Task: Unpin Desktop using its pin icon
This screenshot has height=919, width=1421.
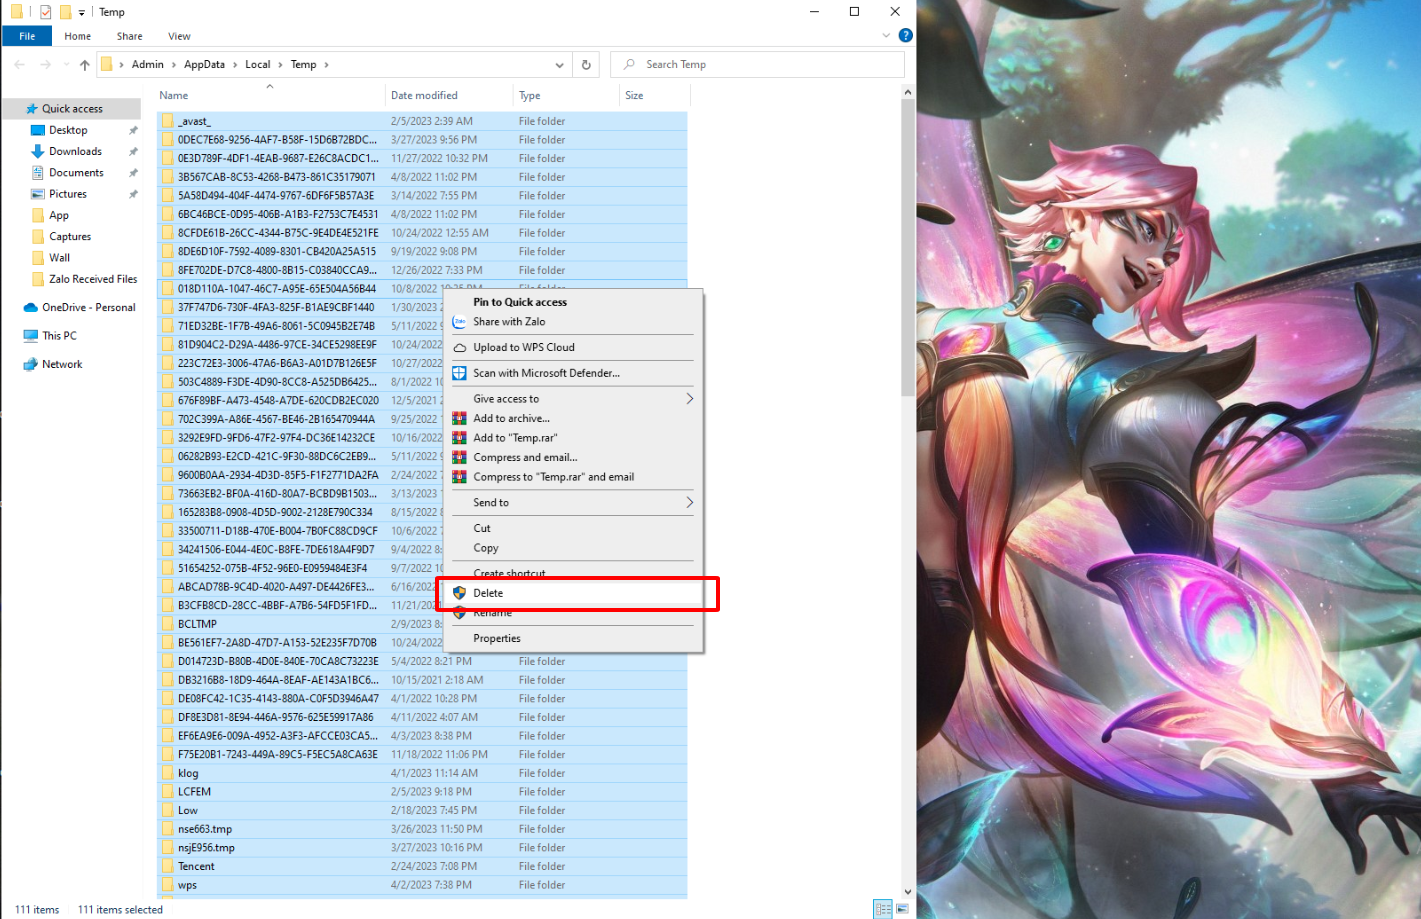Action: click(133, 130)
